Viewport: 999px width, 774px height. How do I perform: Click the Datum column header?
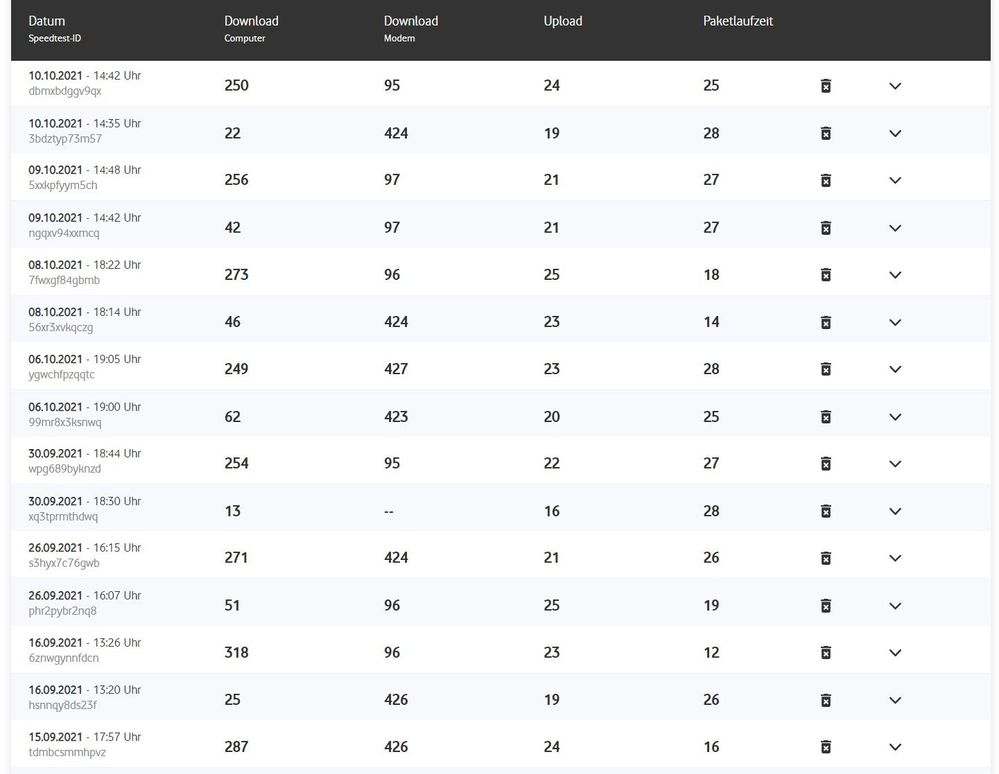(47, 21)
